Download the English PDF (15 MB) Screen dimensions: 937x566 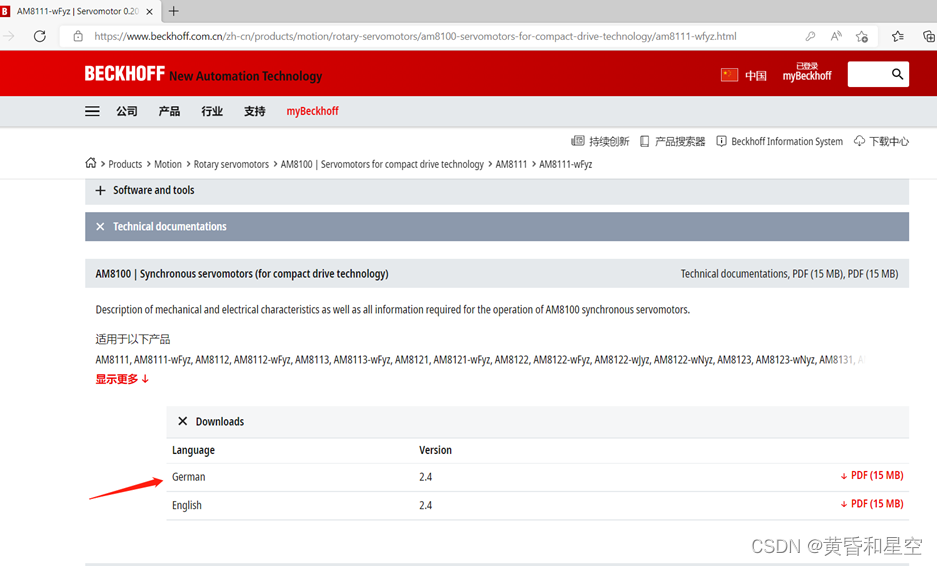point(872,504)
